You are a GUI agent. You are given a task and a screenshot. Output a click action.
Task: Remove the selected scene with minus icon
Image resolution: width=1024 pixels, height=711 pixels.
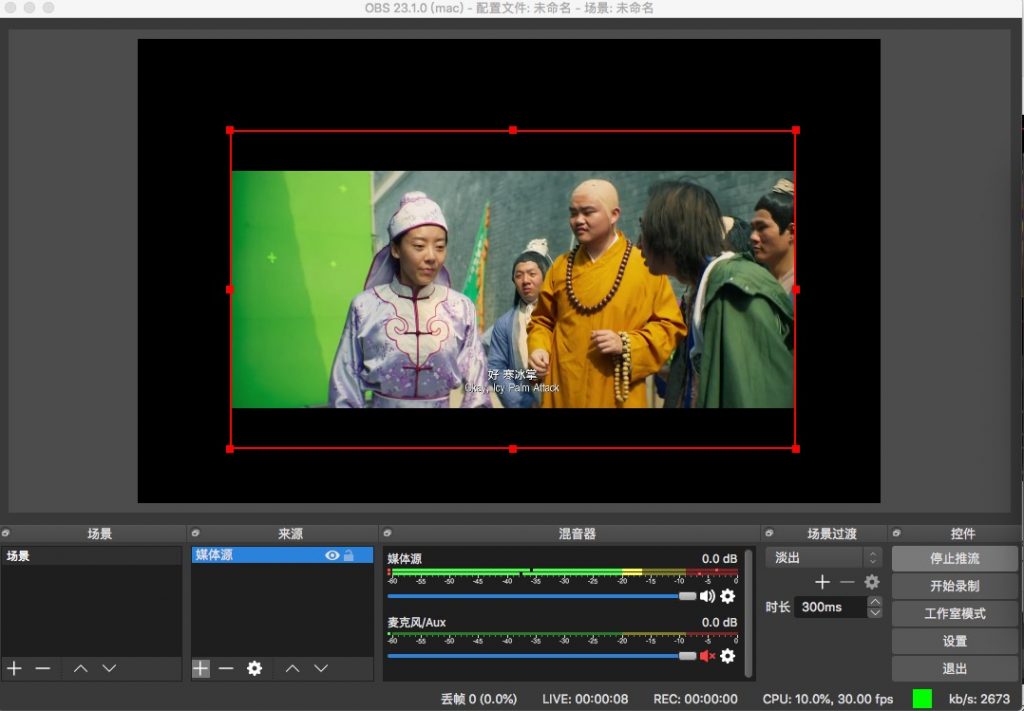click(42, 669)
